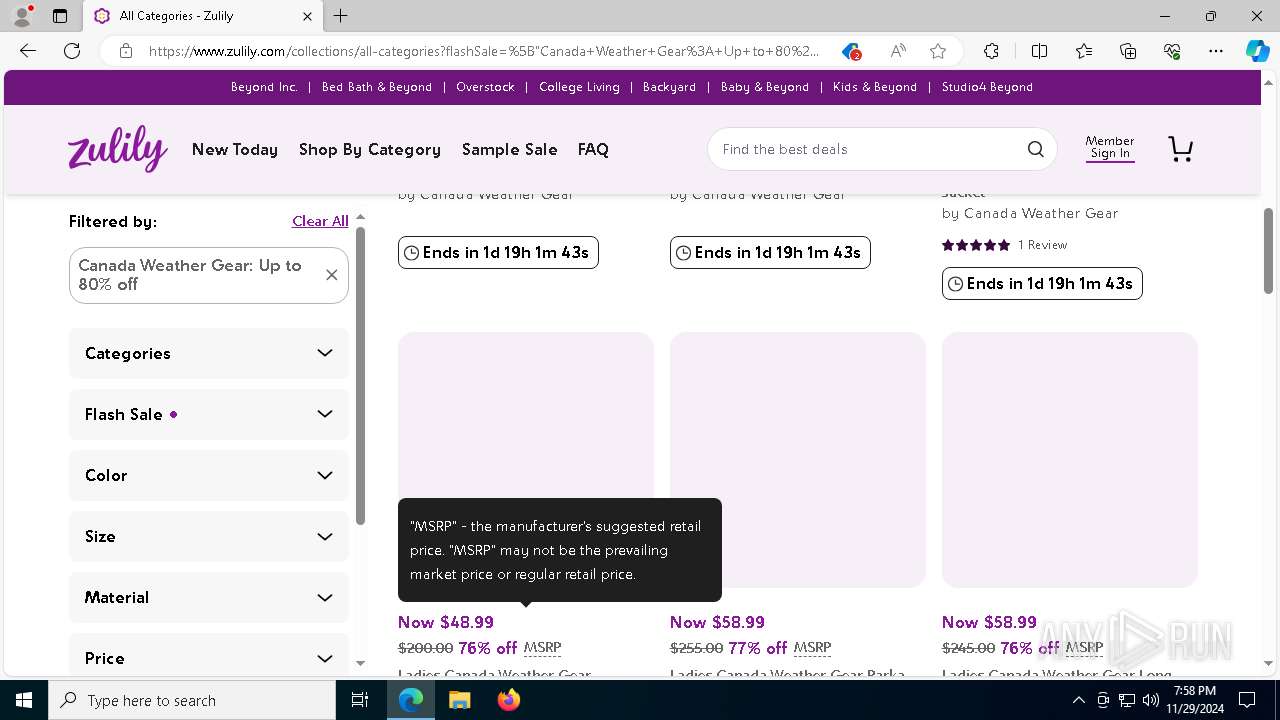Open browser Extensions puzzle icon
The width and height of the screenshot is (1280, 720).
[x=991, y=51]
